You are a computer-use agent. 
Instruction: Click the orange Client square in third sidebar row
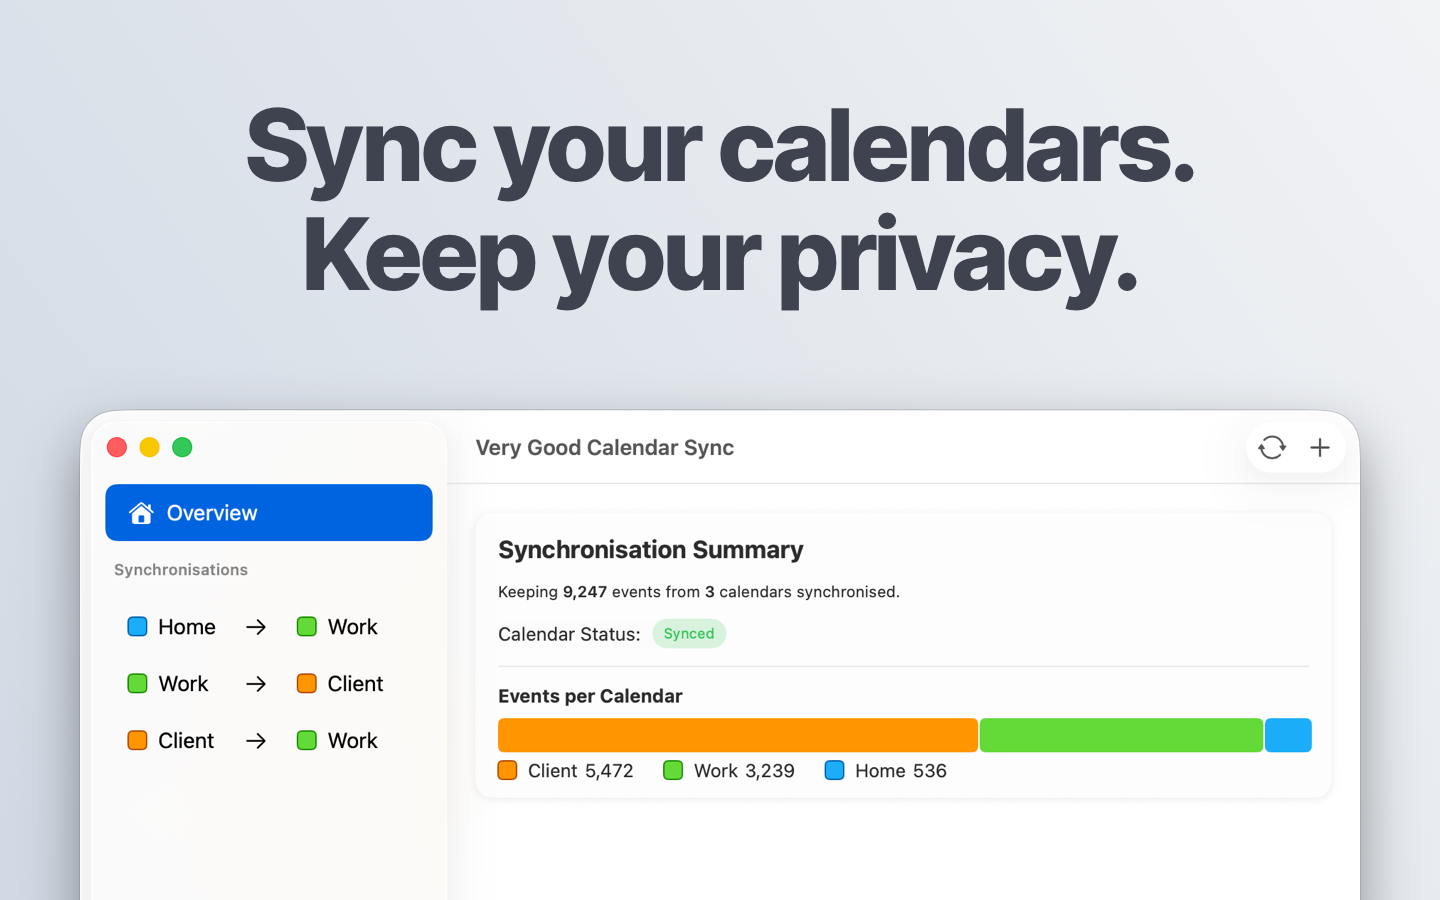(x=137, y=741)
